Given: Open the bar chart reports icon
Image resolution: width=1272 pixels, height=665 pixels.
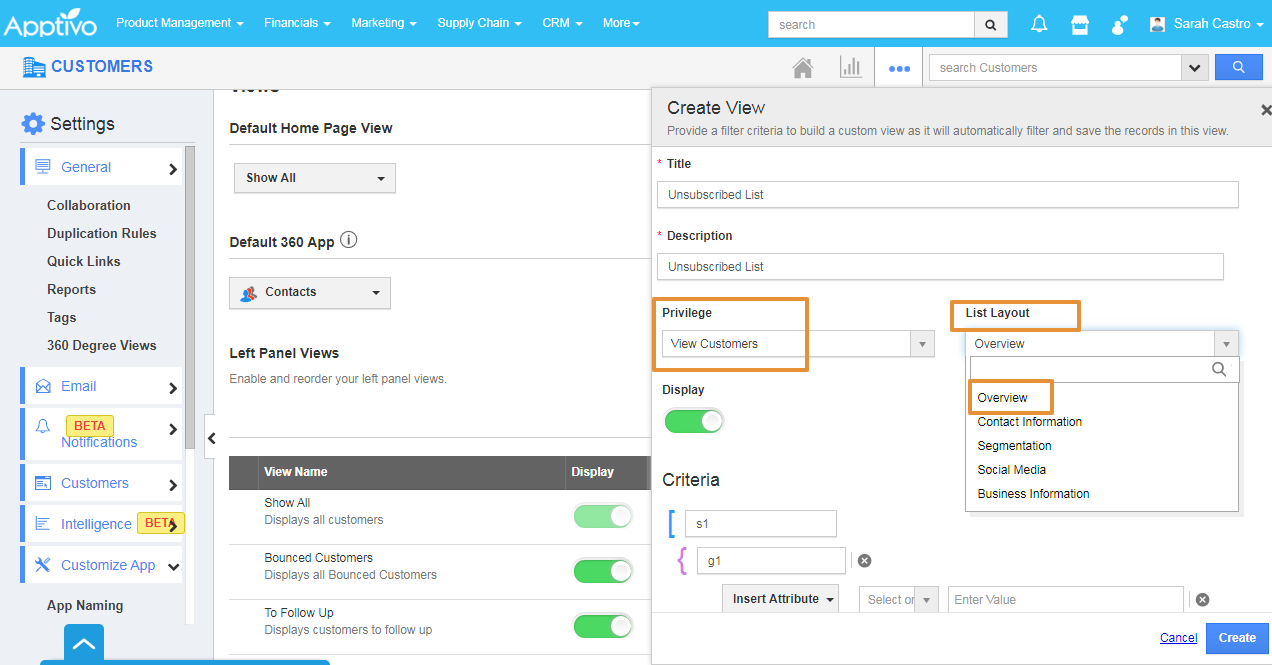Looking at the screenshot, I should (x=850, y=68).
